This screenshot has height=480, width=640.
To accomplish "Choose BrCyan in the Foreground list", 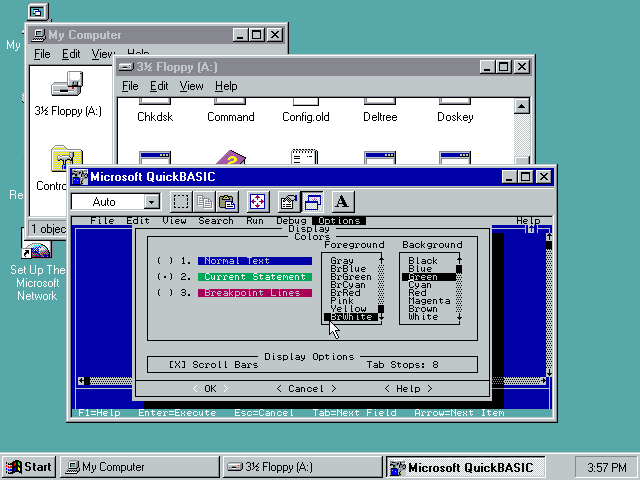I will tap(348, 284).
